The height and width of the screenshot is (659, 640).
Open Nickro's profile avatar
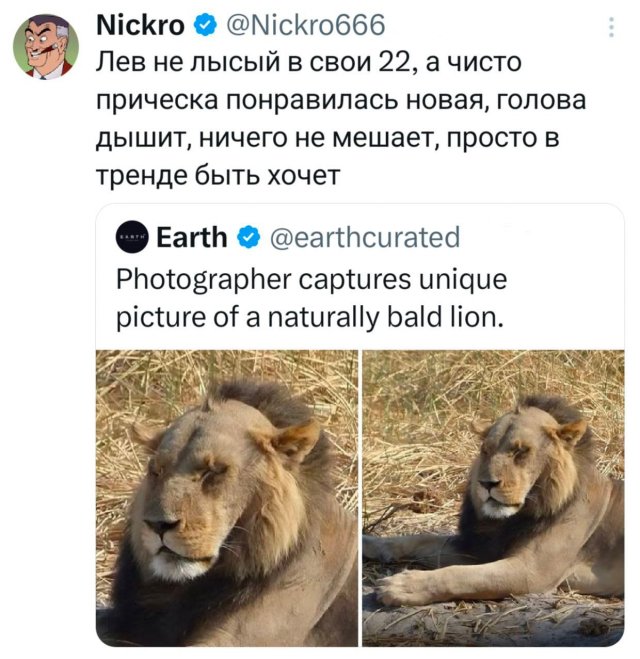(x=46, y=47)
